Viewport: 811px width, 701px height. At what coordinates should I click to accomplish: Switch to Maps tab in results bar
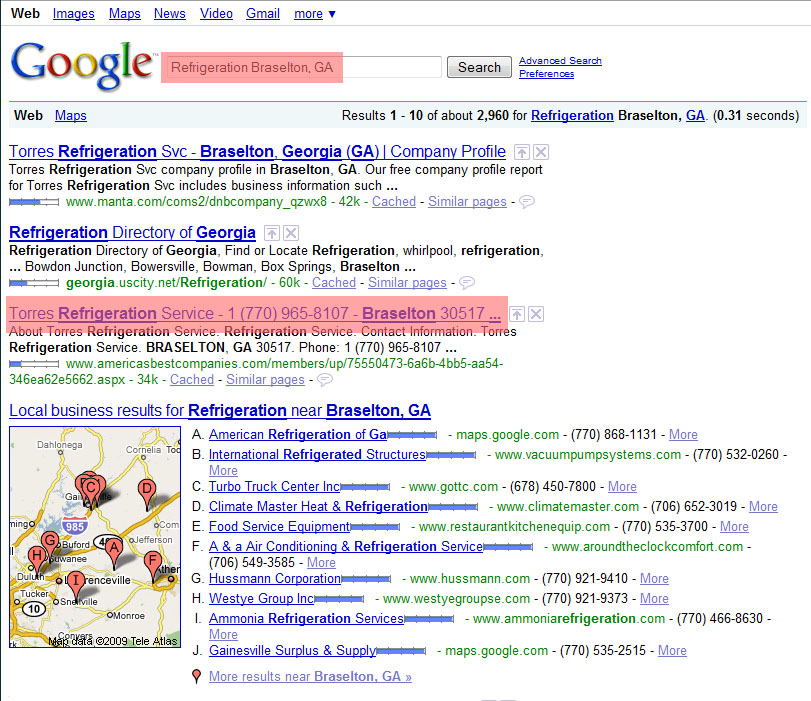(71, 115)
